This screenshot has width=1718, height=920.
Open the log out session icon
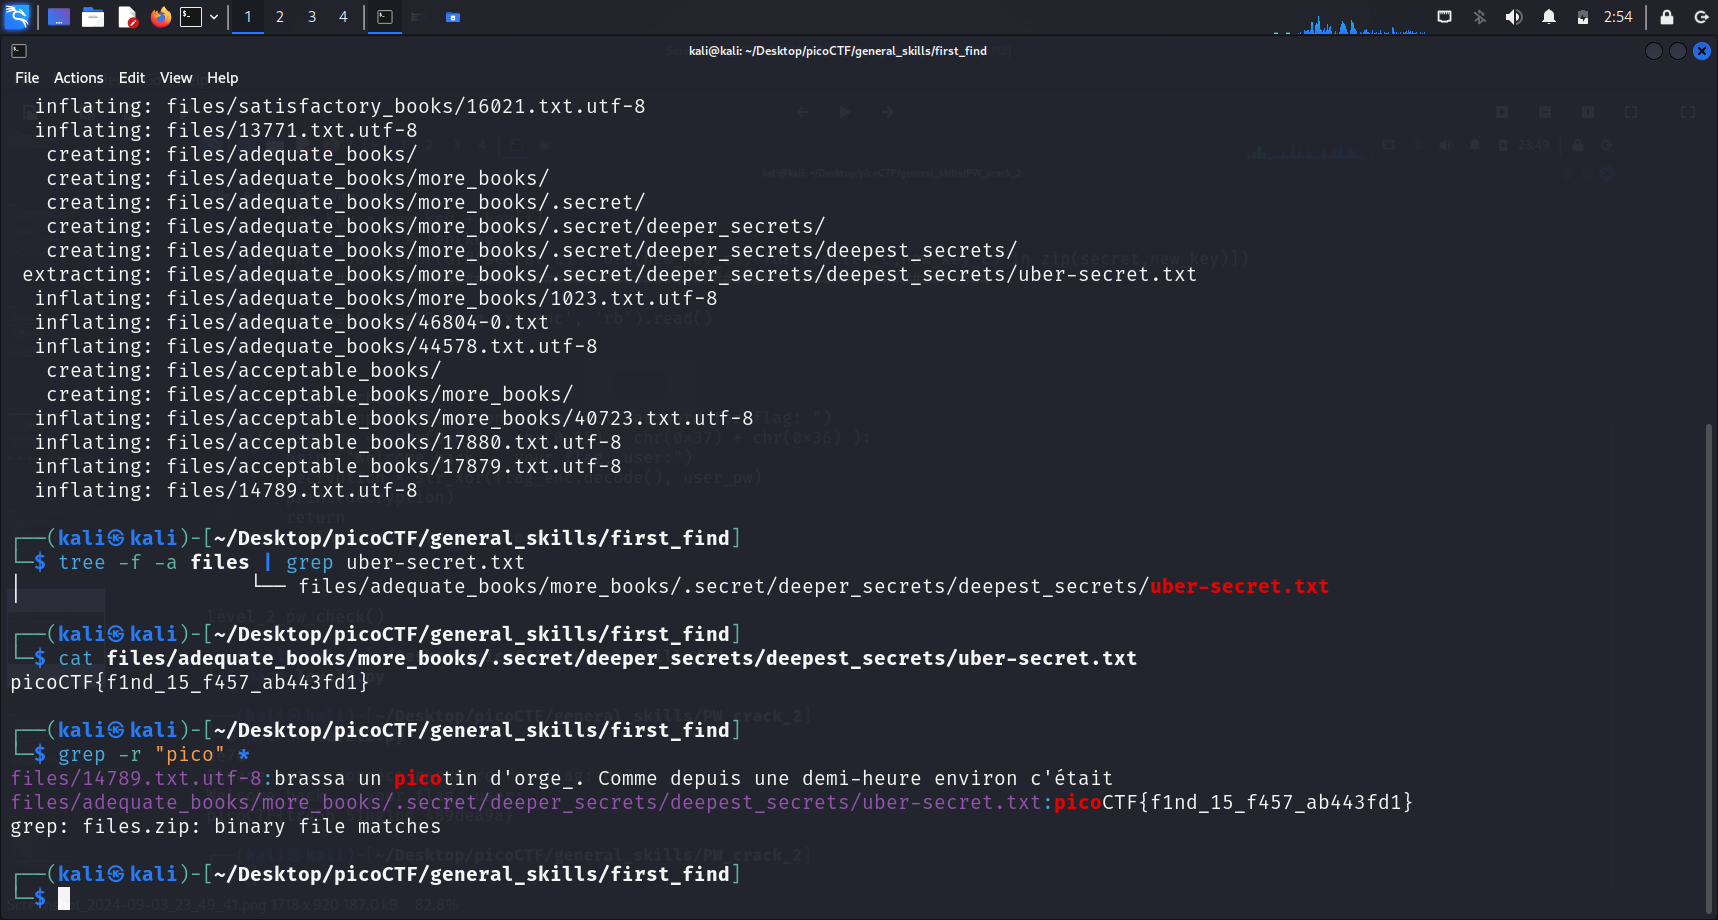click(x=1701, y=17)
